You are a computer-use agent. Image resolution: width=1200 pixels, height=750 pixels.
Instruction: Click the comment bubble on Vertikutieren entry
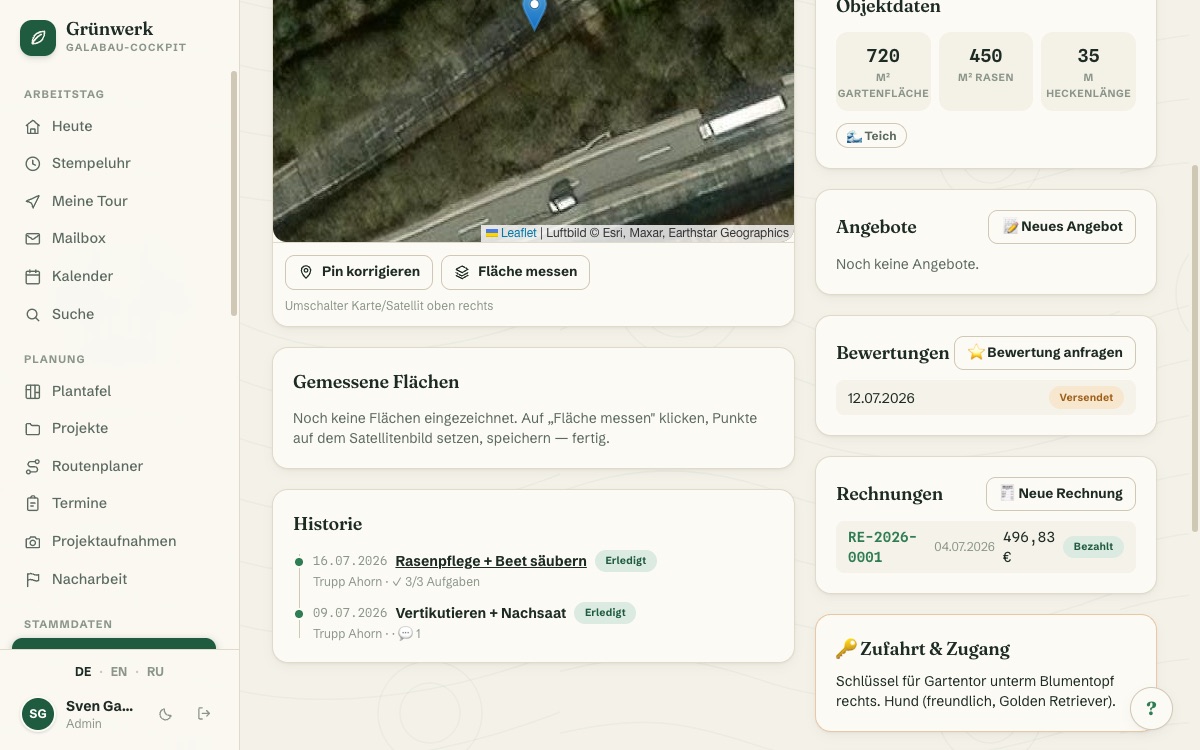(x=405, y=634)
